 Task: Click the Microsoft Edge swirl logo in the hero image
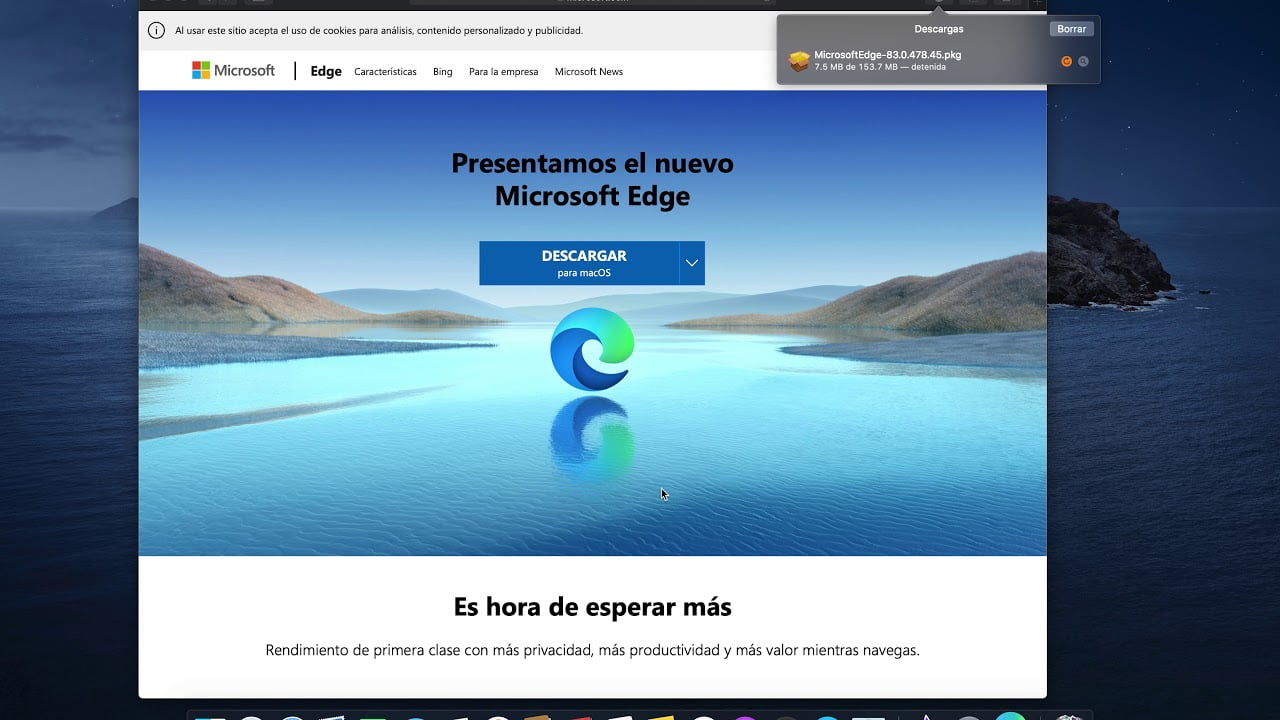(592, 347)
